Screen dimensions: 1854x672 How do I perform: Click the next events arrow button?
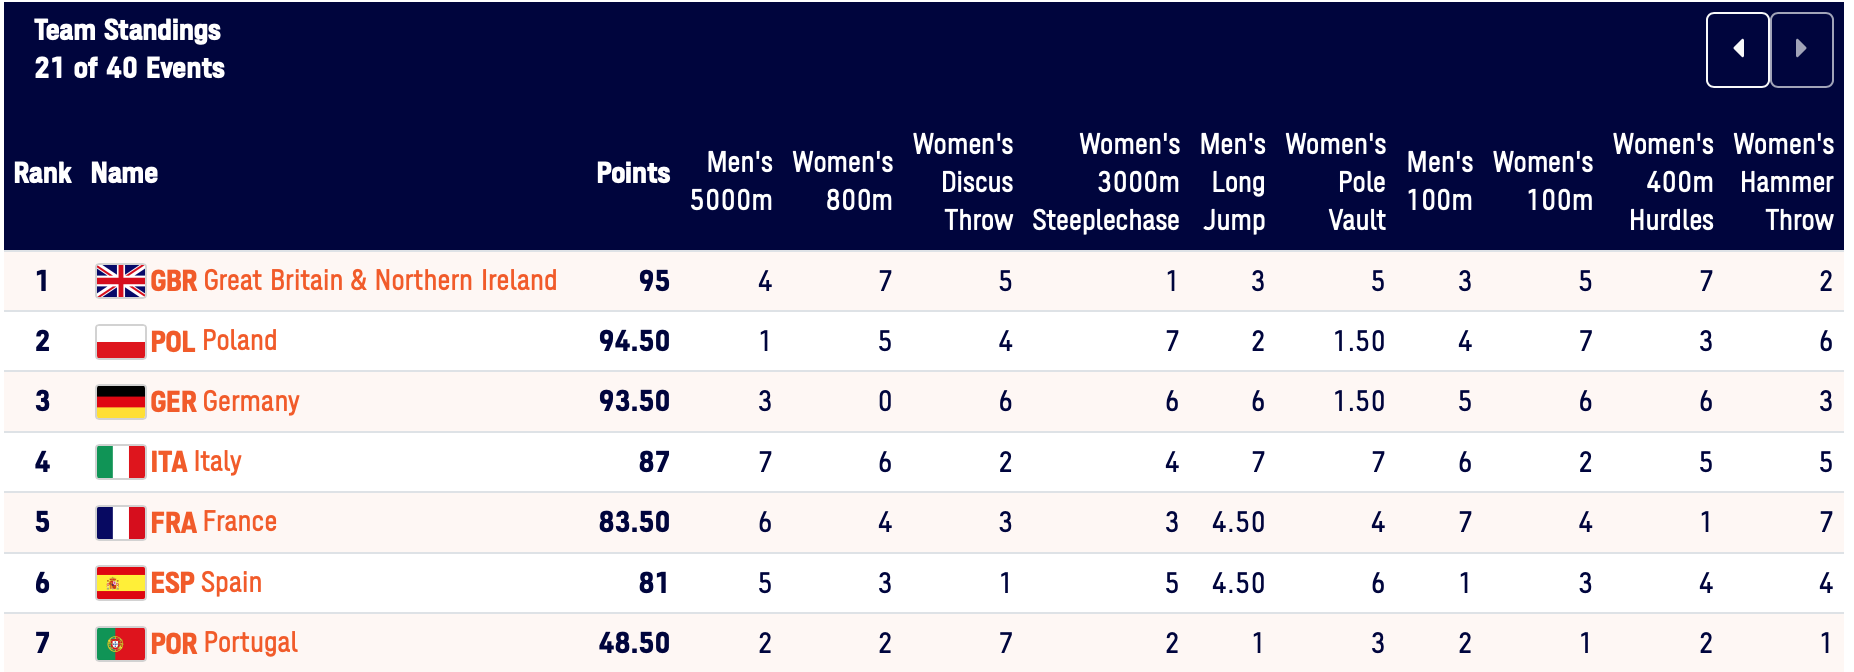click(1801, 49)
